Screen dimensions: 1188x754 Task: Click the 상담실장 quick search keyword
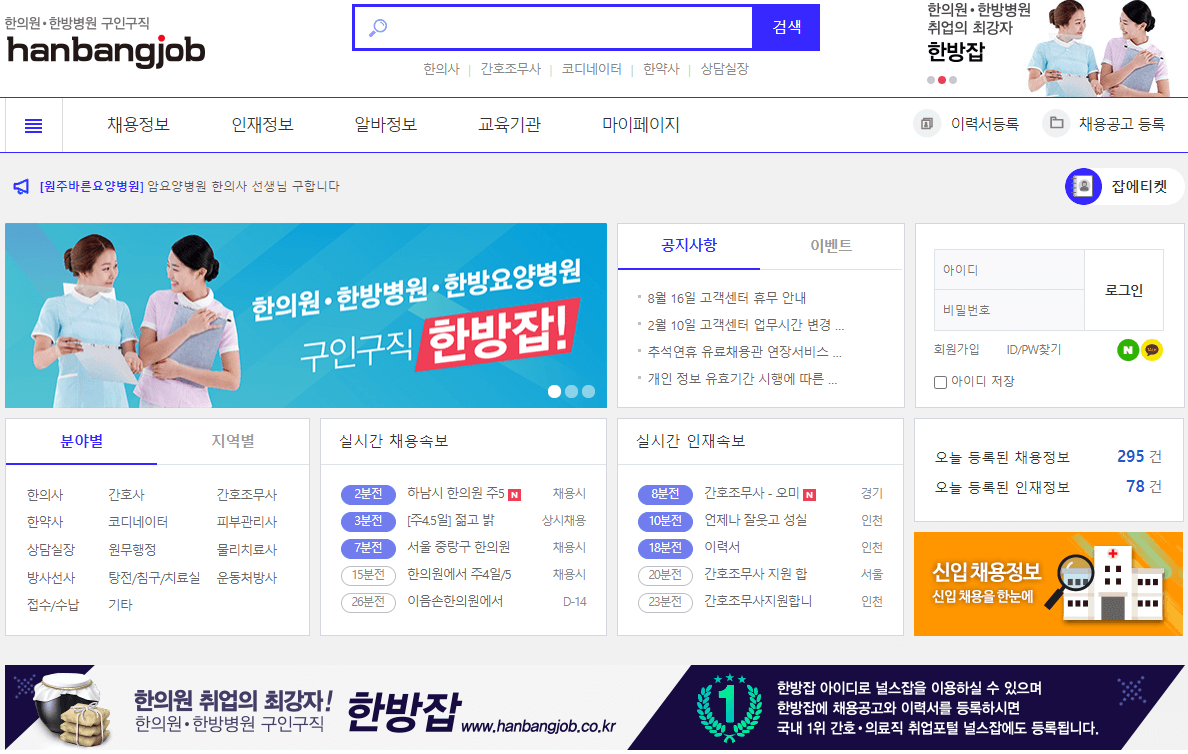(724, 69)
